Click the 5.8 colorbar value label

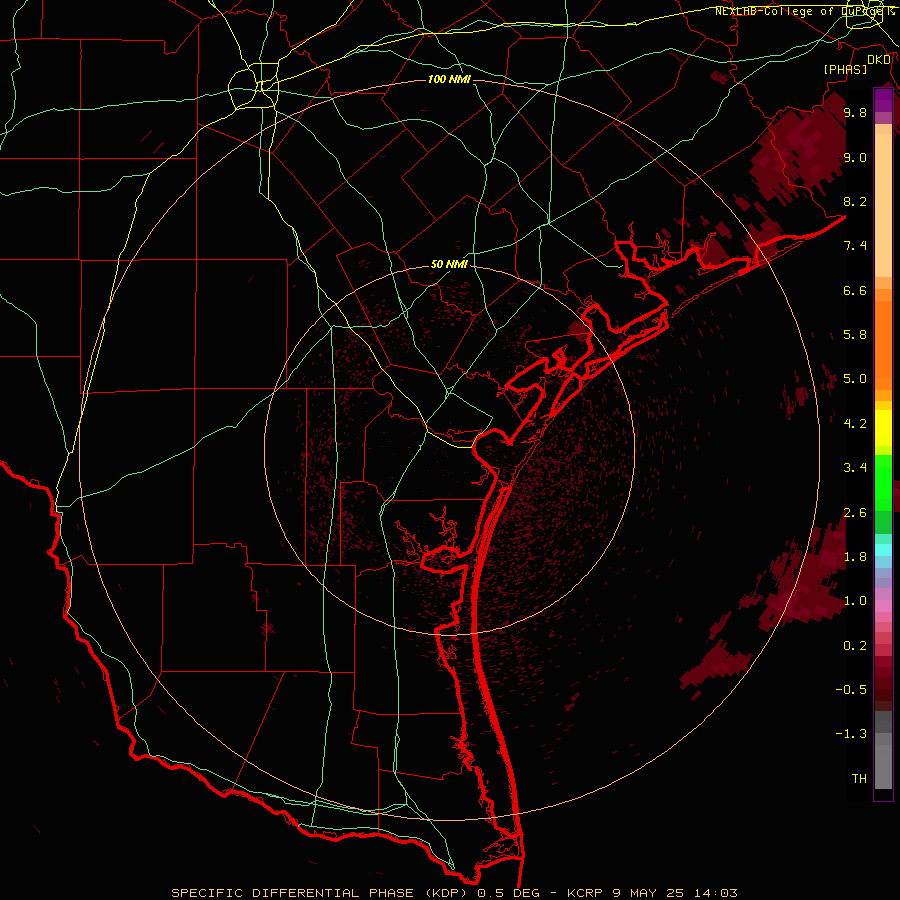pos(855,335)
